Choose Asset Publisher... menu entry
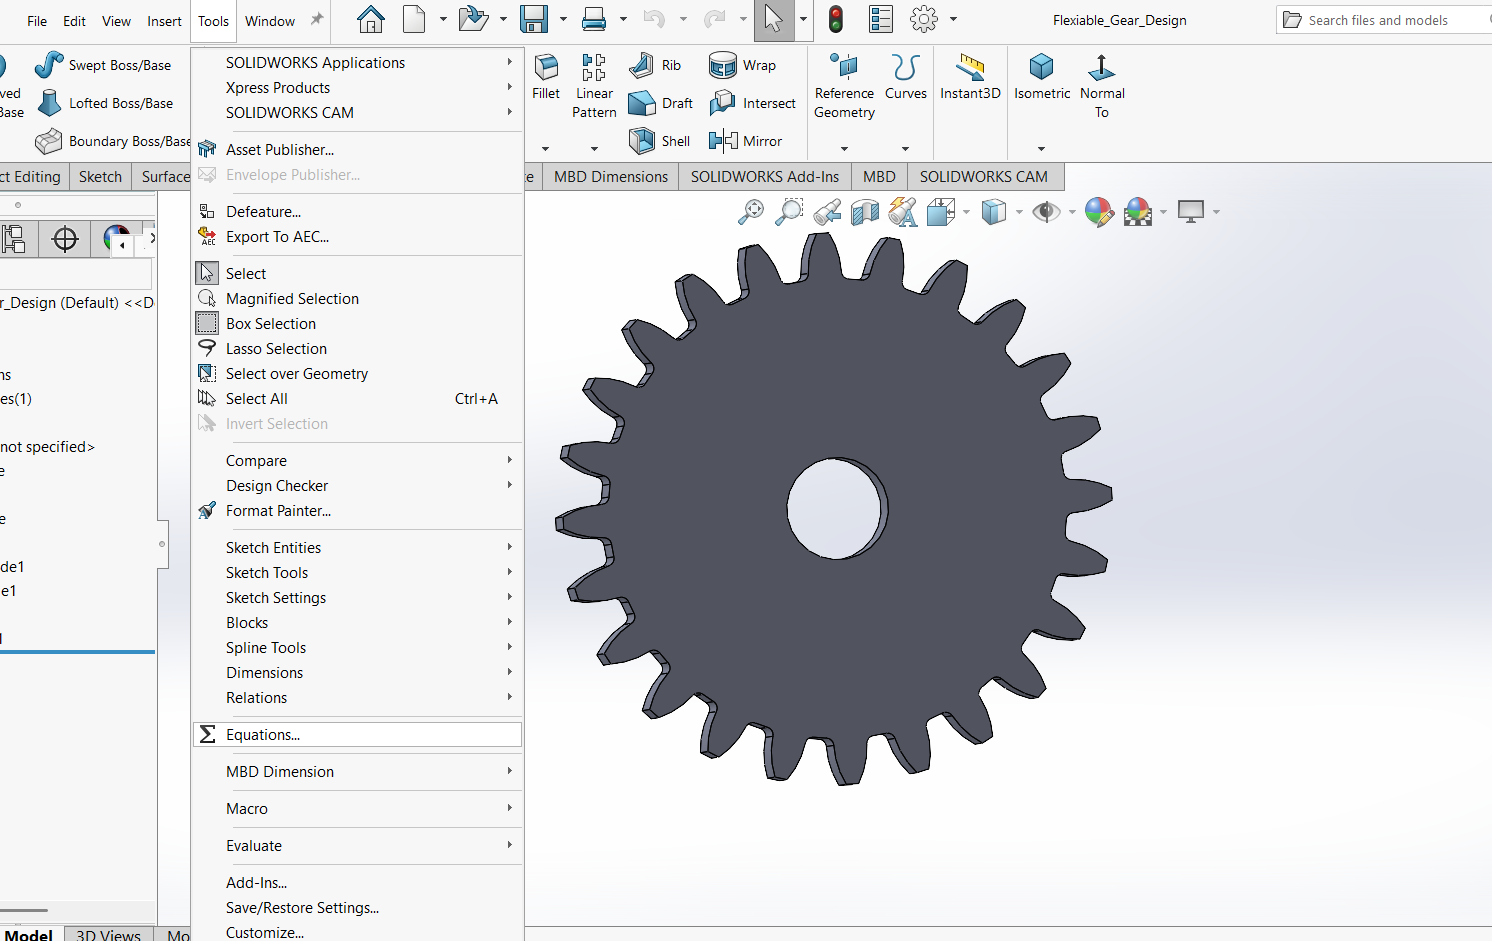Image resolution: width=1492 pixels, height=941 pixels. [x=358, y=149]
